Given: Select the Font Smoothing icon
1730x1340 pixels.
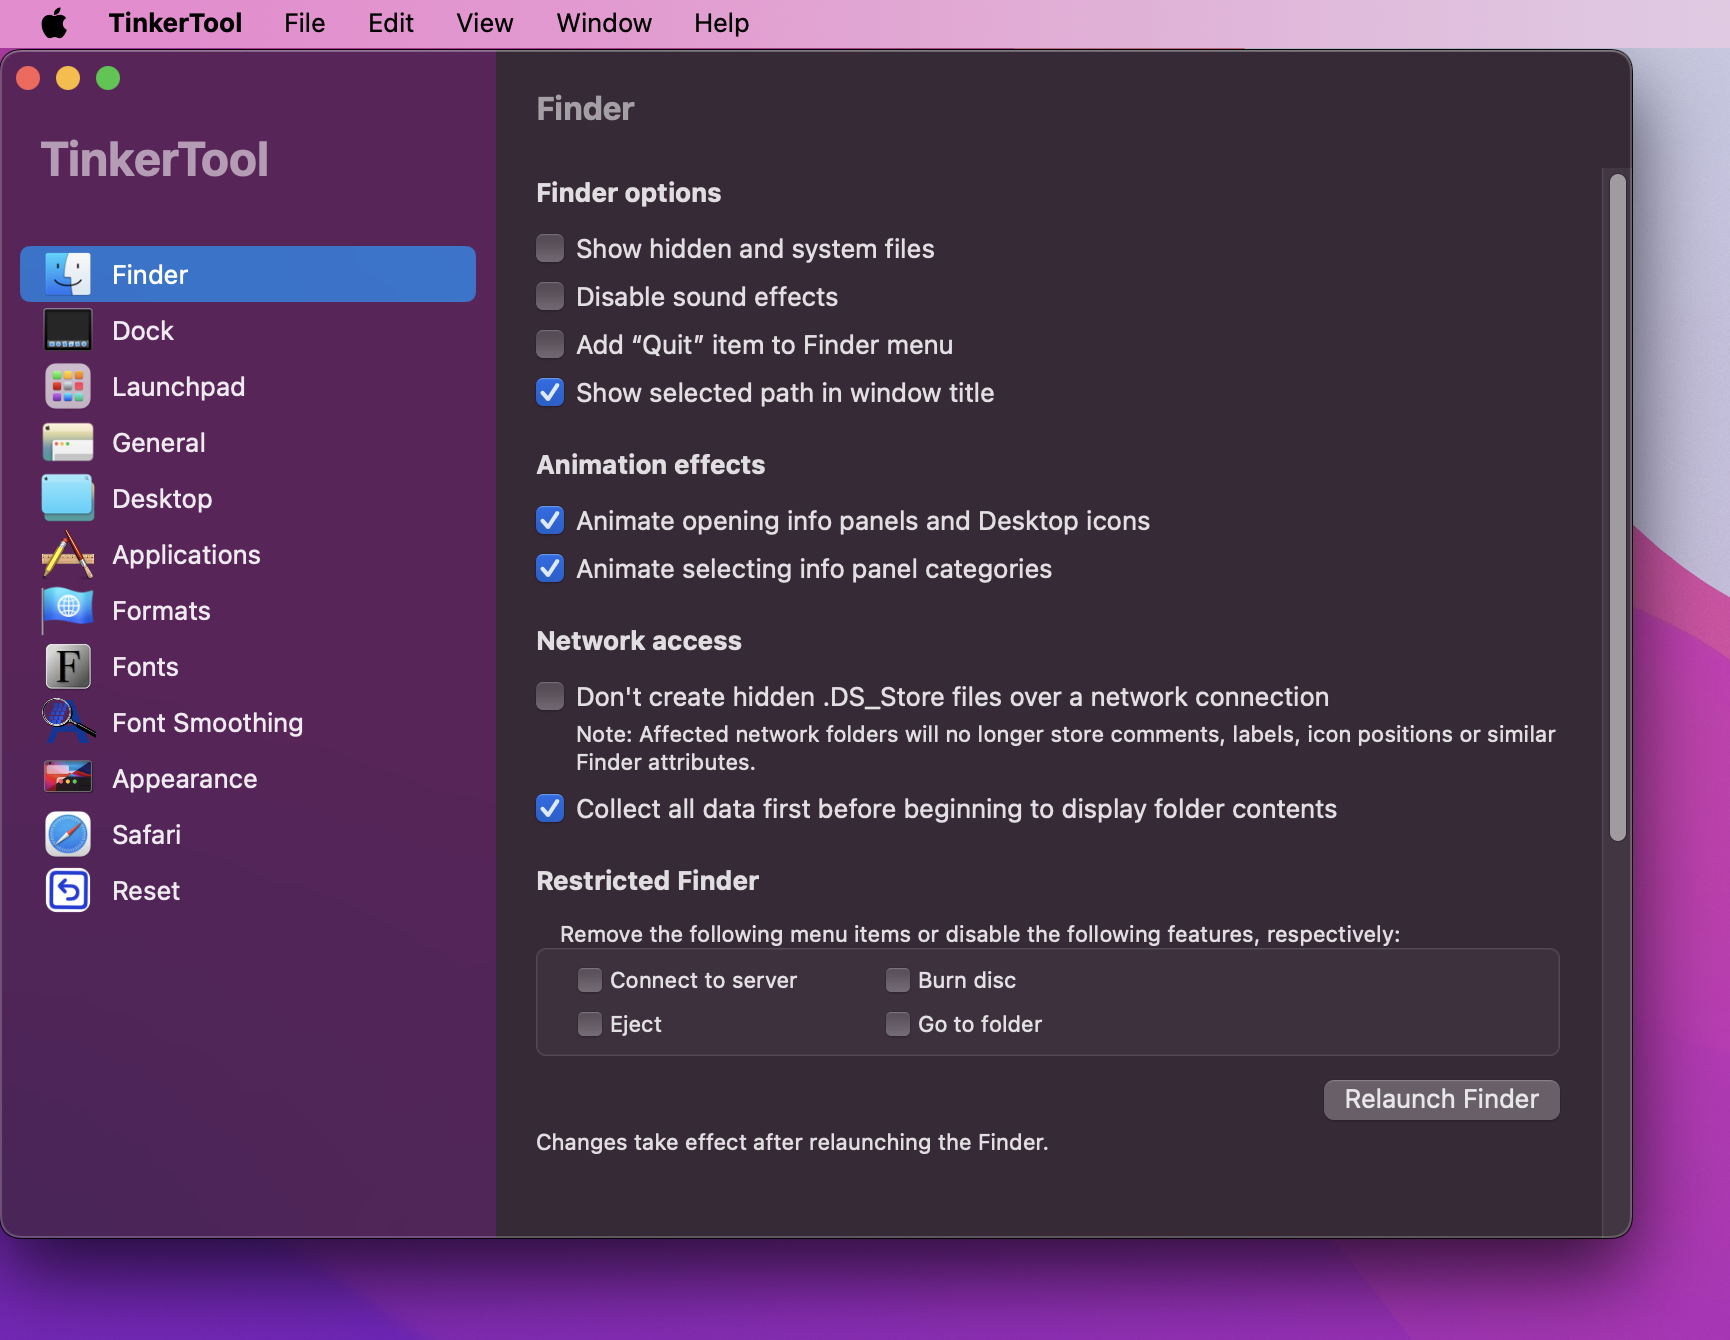Looking at the screenshot, I should 67,722.
